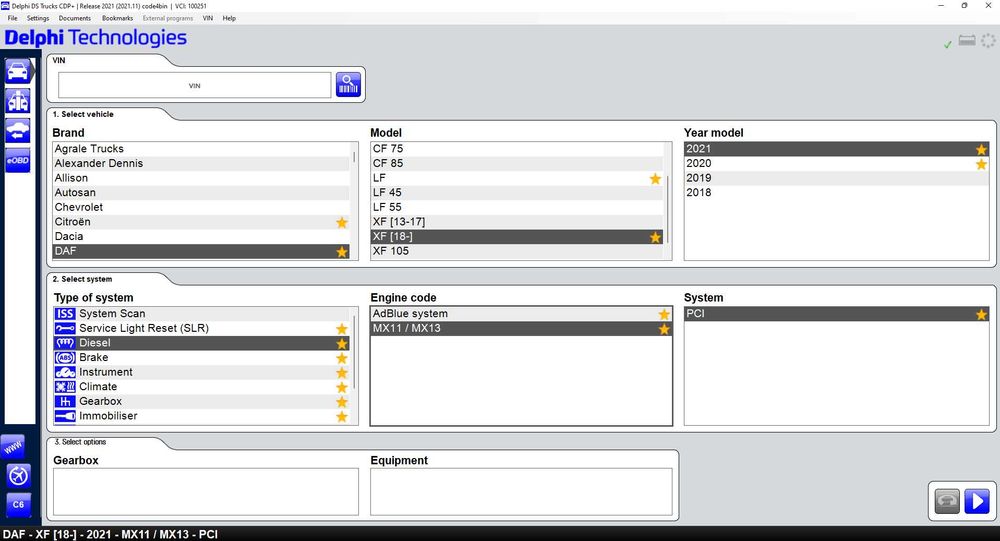Image resolution: width=1000 pixels, height=541 pixels.
Task: Select Climate system type
Action: [202, 387]
